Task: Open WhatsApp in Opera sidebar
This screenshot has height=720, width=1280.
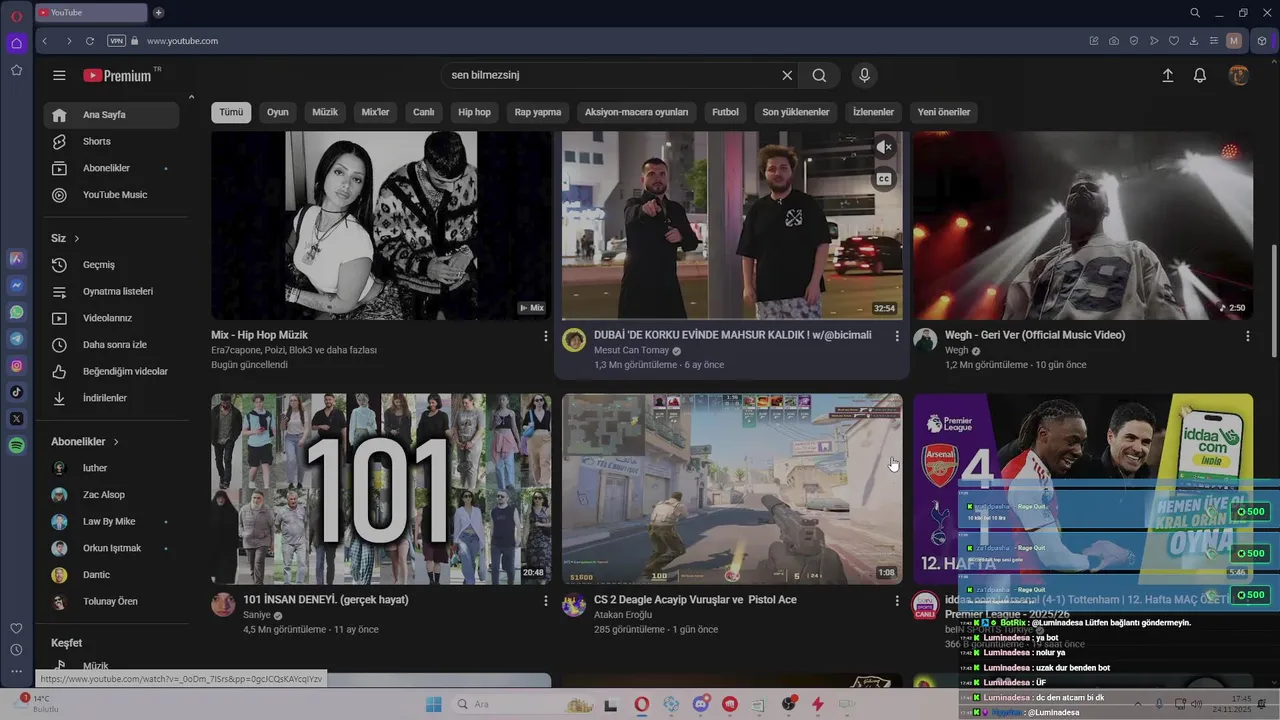Action: [x=16, y=312]
